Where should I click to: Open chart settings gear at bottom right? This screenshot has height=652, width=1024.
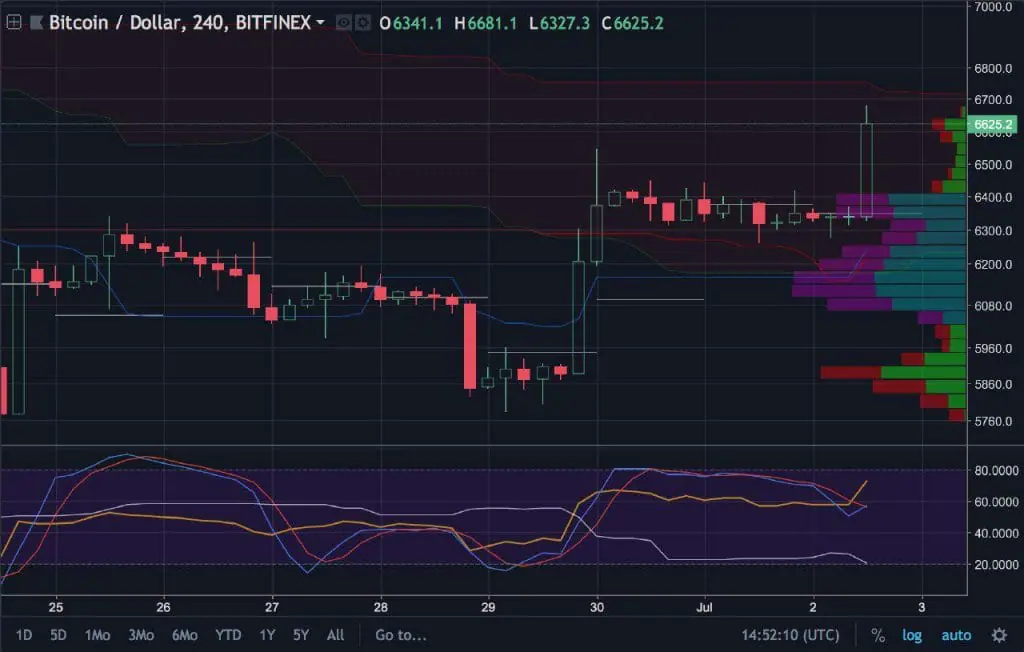click(x=999, y=635)
